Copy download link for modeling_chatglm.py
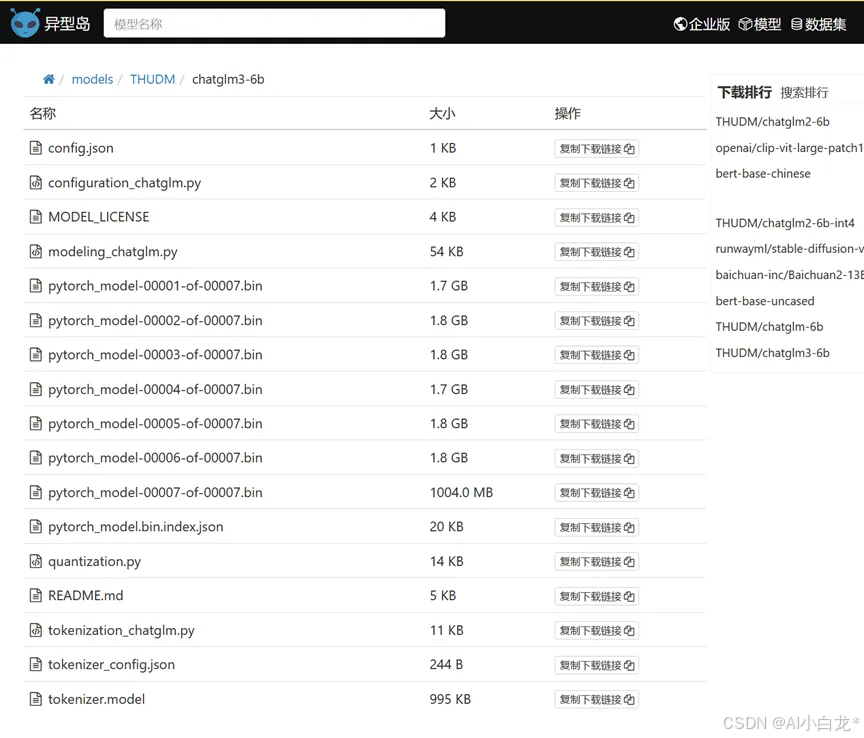The image size is (864, 738). pyautogui.click(x=597, y=252)
